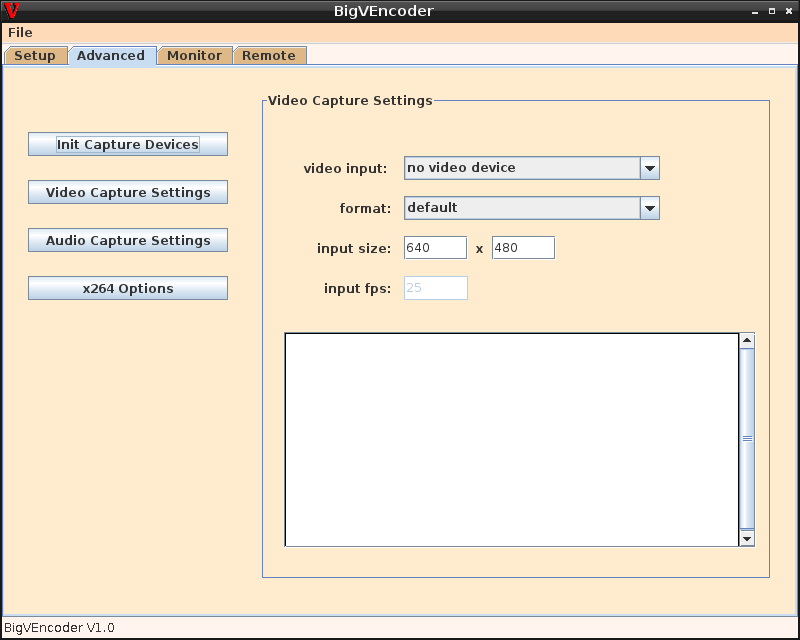This screenshot has height=640, width=800.
Task: Minimize the BigVEncoder window
Action: coord(755,11)
